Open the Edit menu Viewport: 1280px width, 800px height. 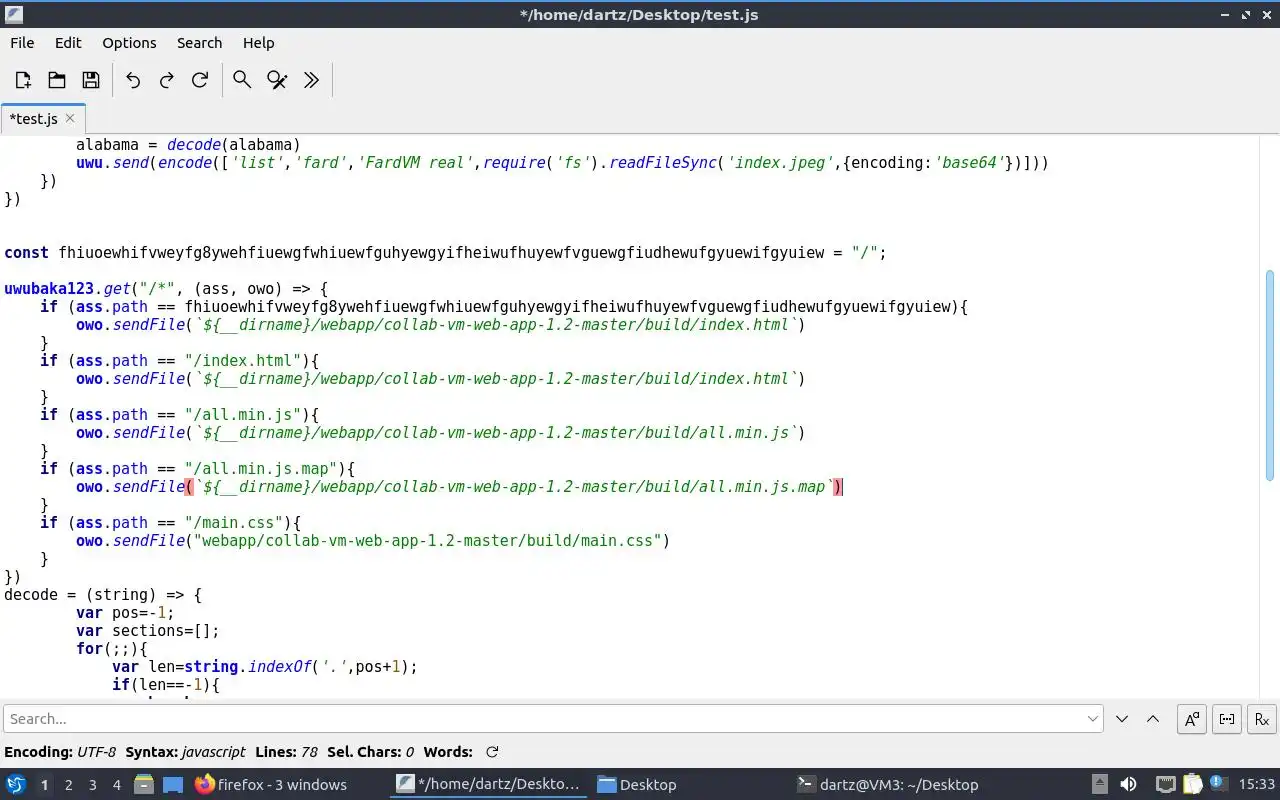68,43
